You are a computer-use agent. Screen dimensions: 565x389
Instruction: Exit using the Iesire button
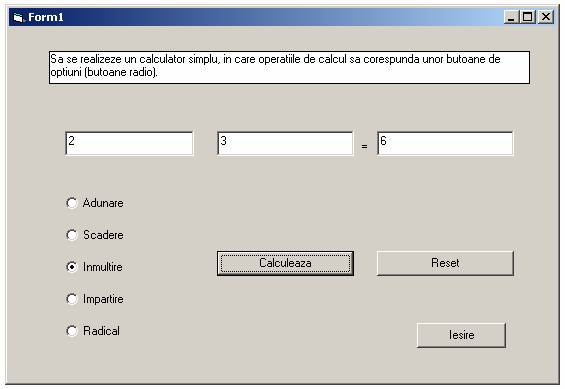pos(461,335)
